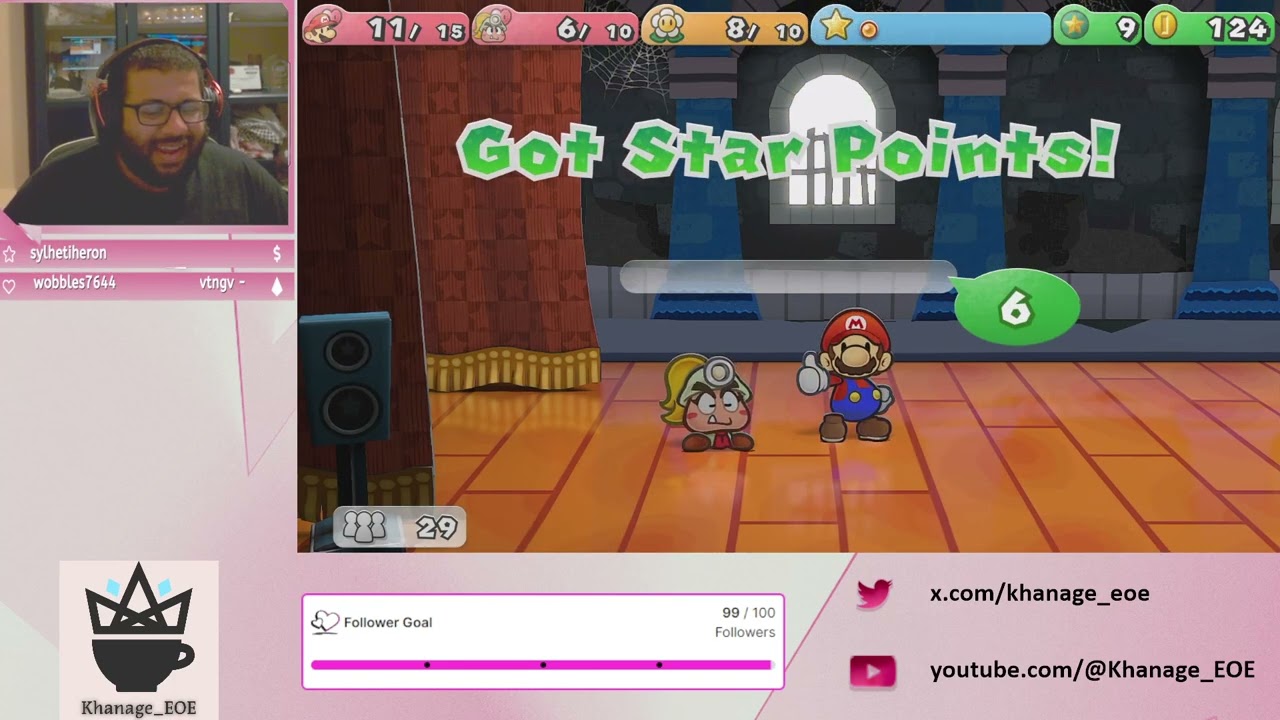The image size is (1280, 720).
Task: Click the youtube.com/@Khanage_EOE link
Action: pyautogui.click(x=1092, y=670)
